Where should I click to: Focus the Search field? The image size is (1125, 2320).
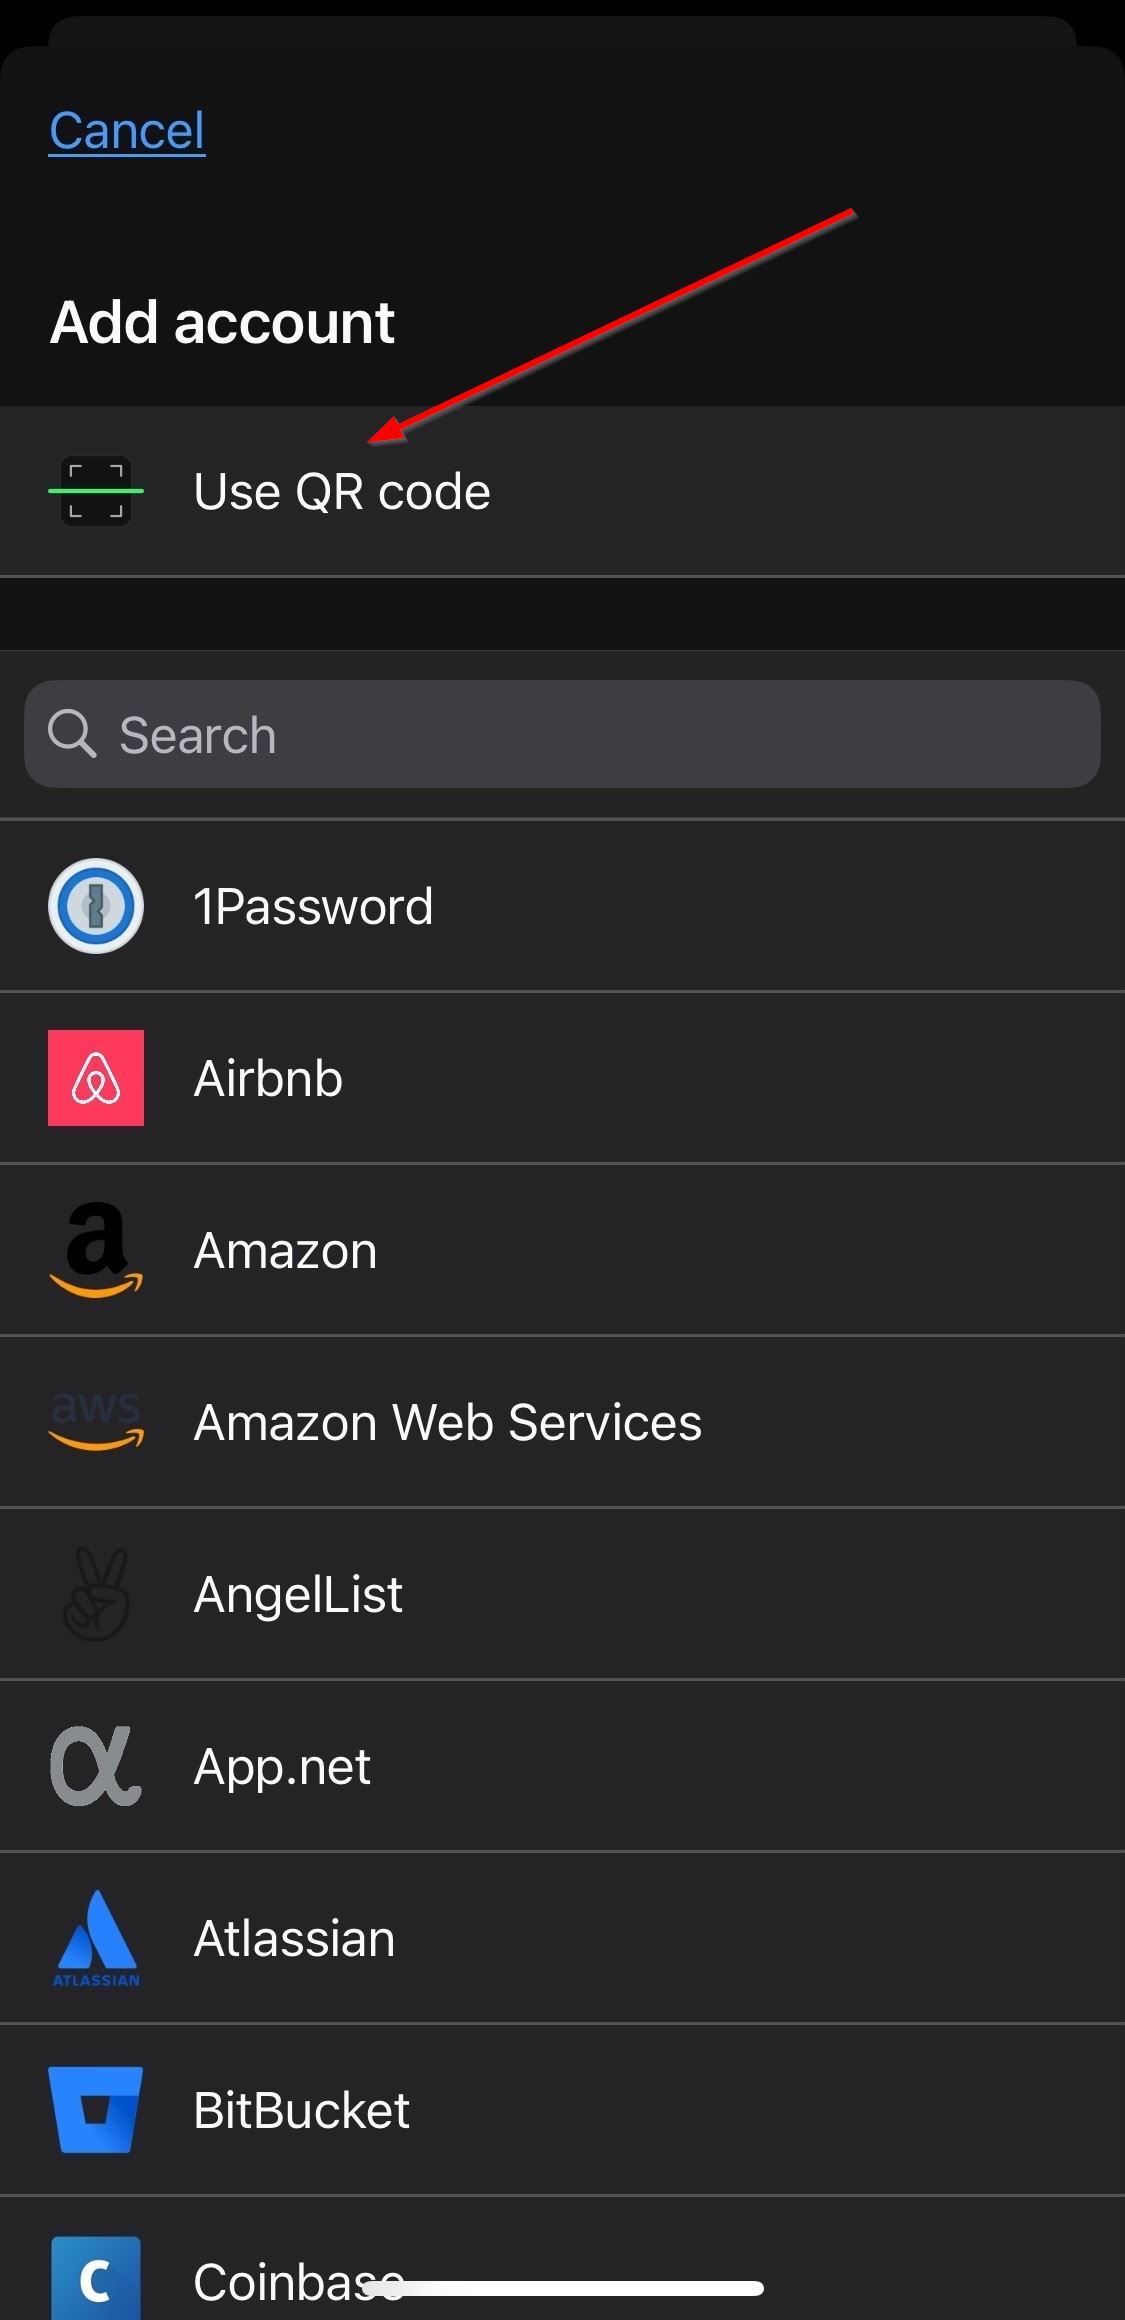562,734
